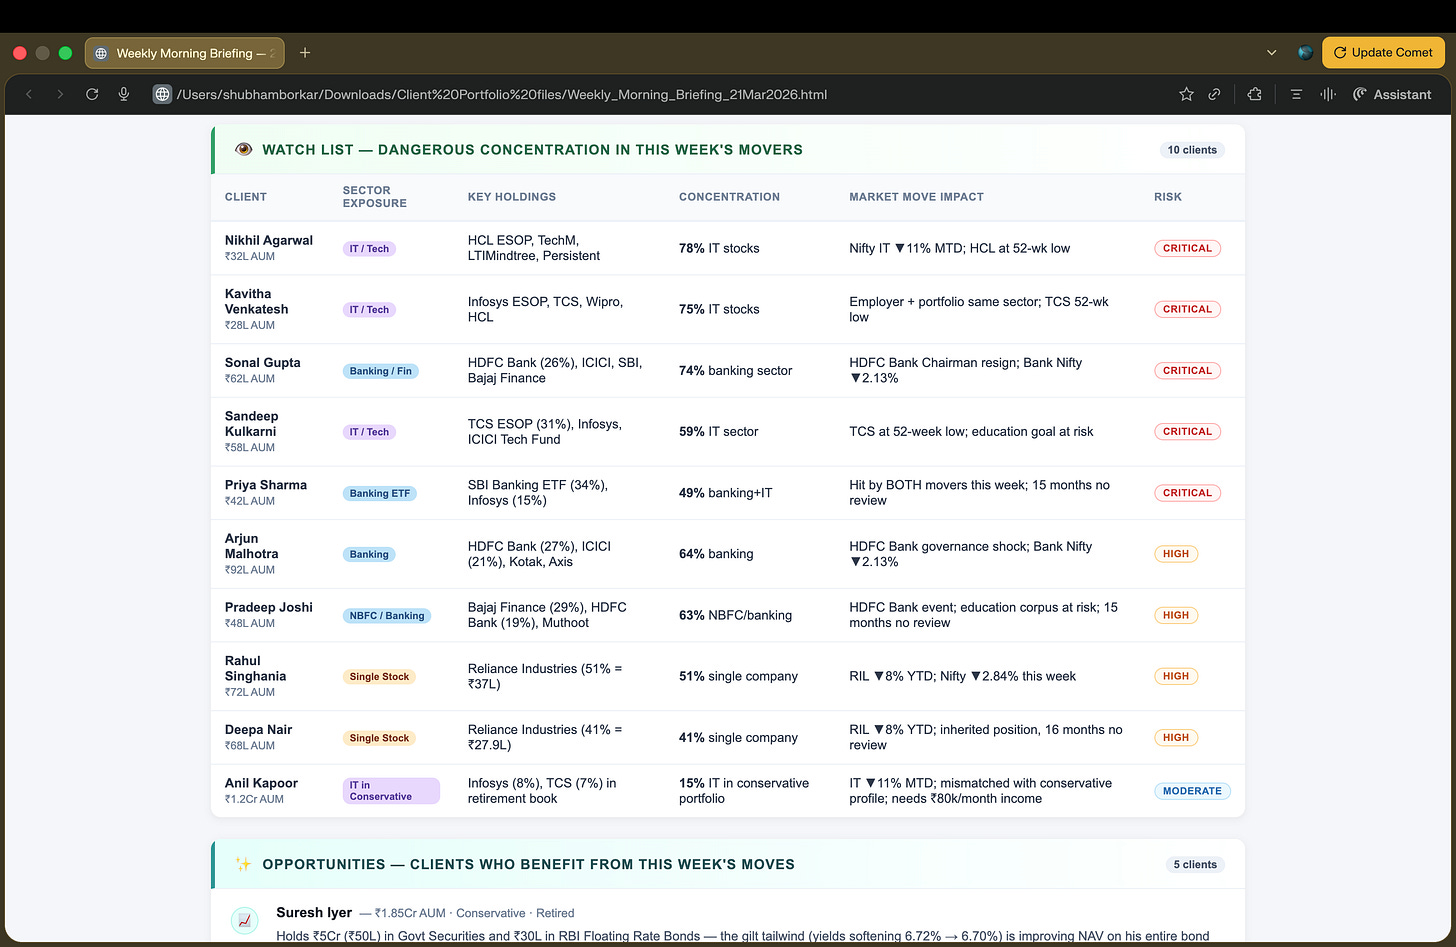Select client name Priya Sharma
1456x947 pixels.
click(x=266, y=485)
